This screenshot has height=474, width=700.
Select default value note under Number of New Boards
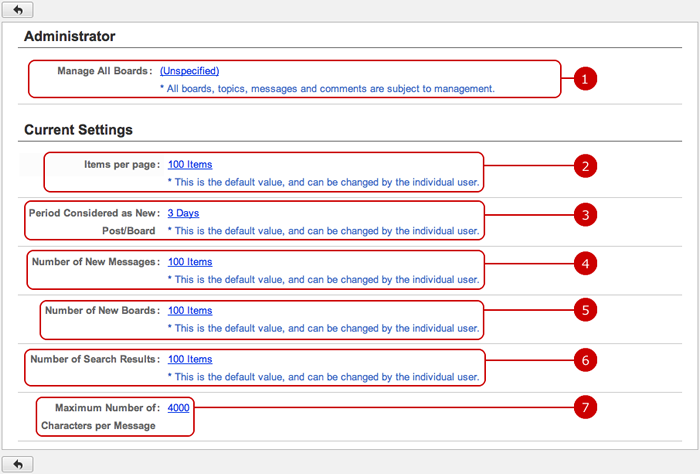click(x=323, y=328)
